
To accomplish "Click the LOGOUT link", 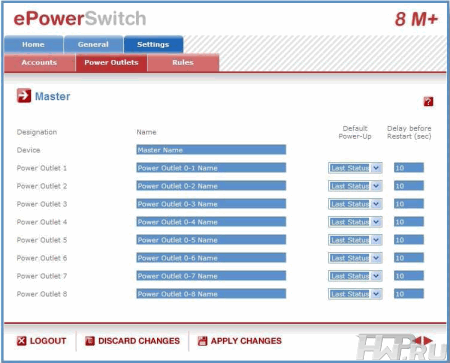I will click(x=48, y=341).
